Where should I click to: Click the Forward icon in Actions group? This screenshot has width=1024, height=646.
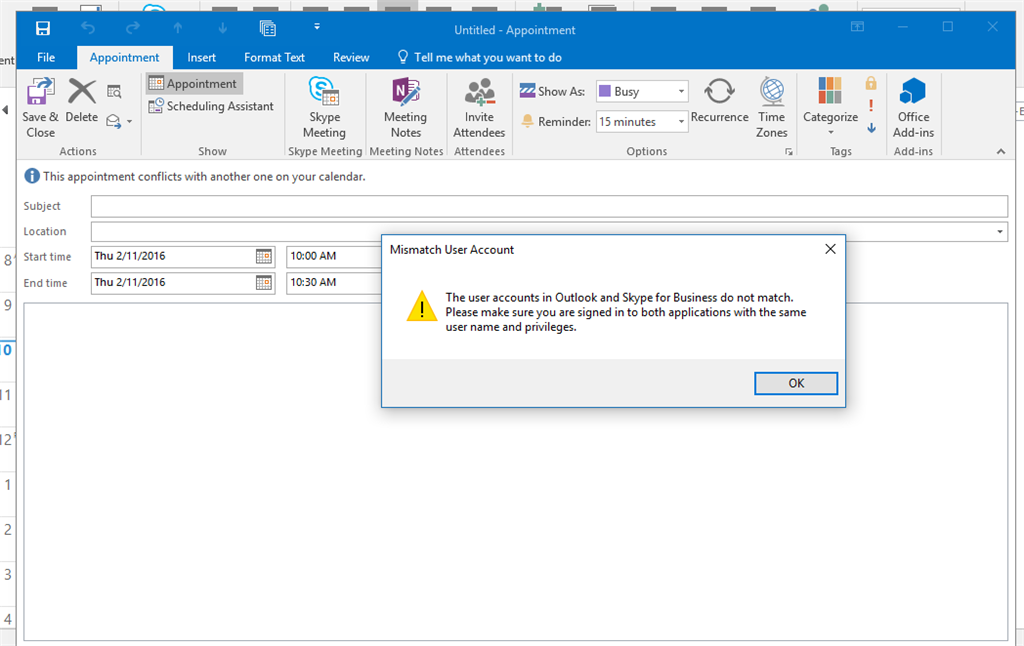[114, 121]
